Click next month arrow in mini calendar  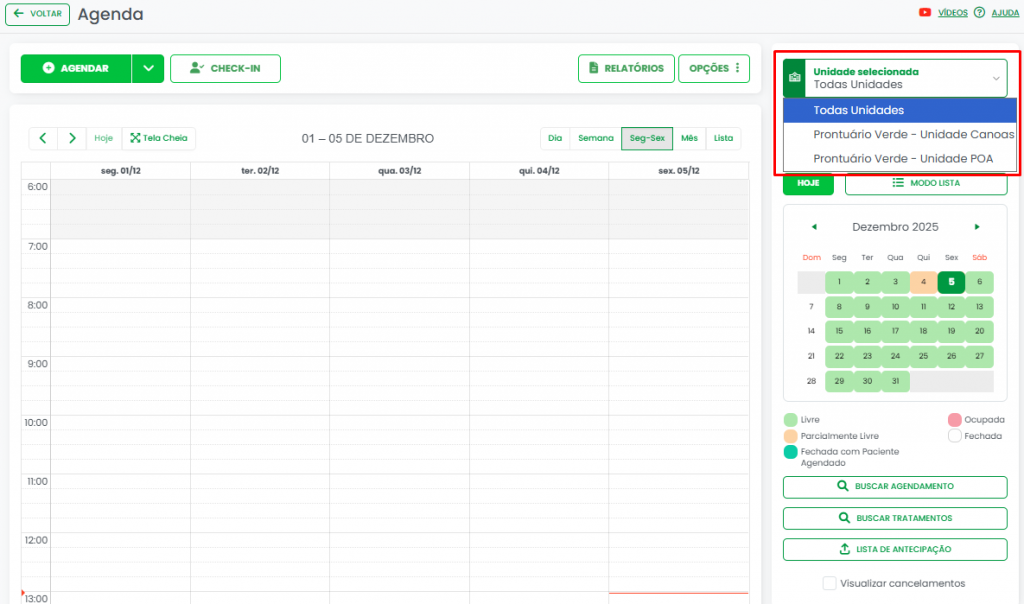[977, 227]
